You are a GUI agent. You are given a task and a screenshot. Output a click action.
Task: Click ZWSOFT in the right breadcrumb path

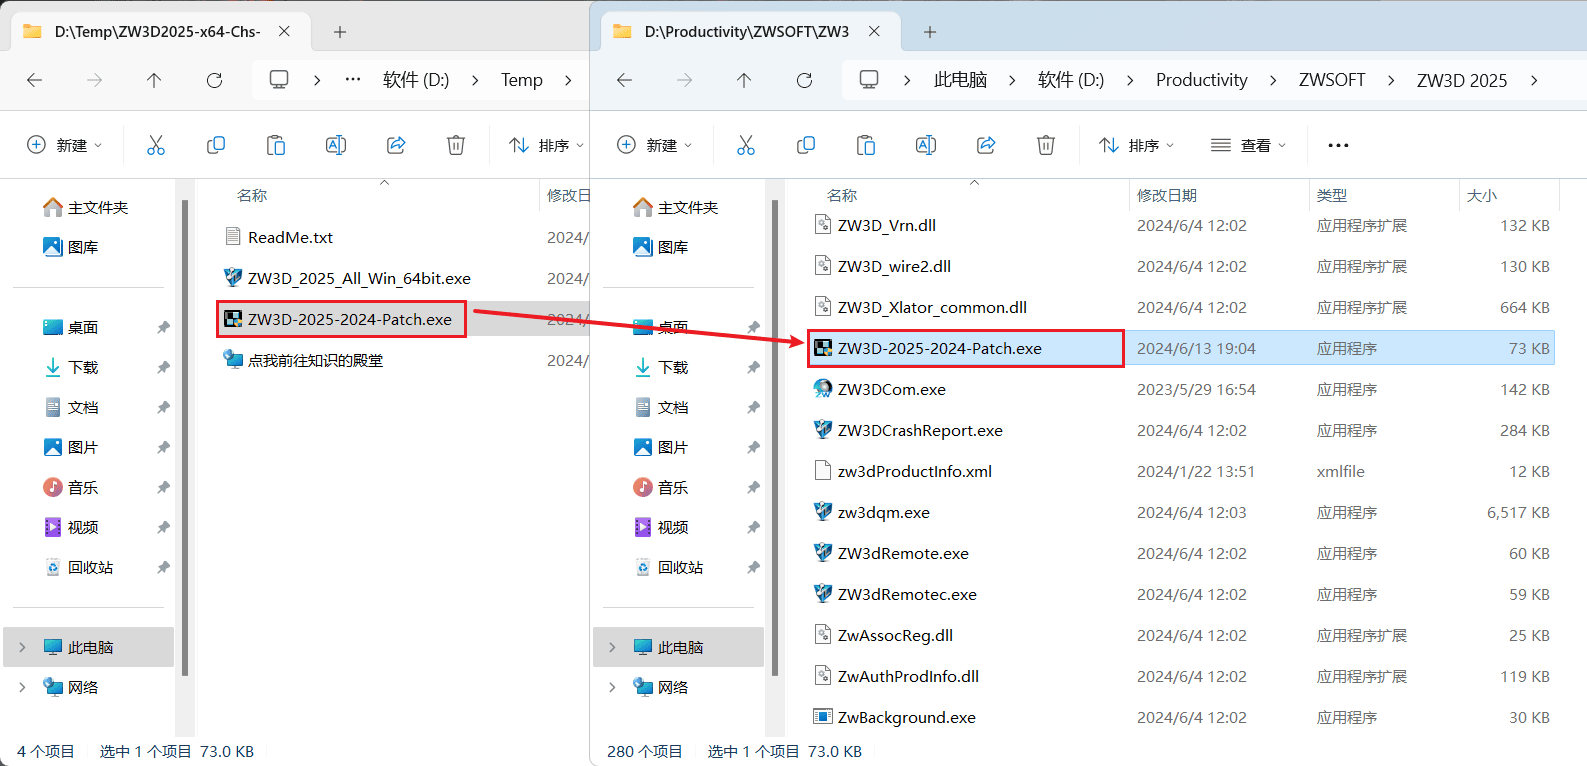[x=1332, y=80]
